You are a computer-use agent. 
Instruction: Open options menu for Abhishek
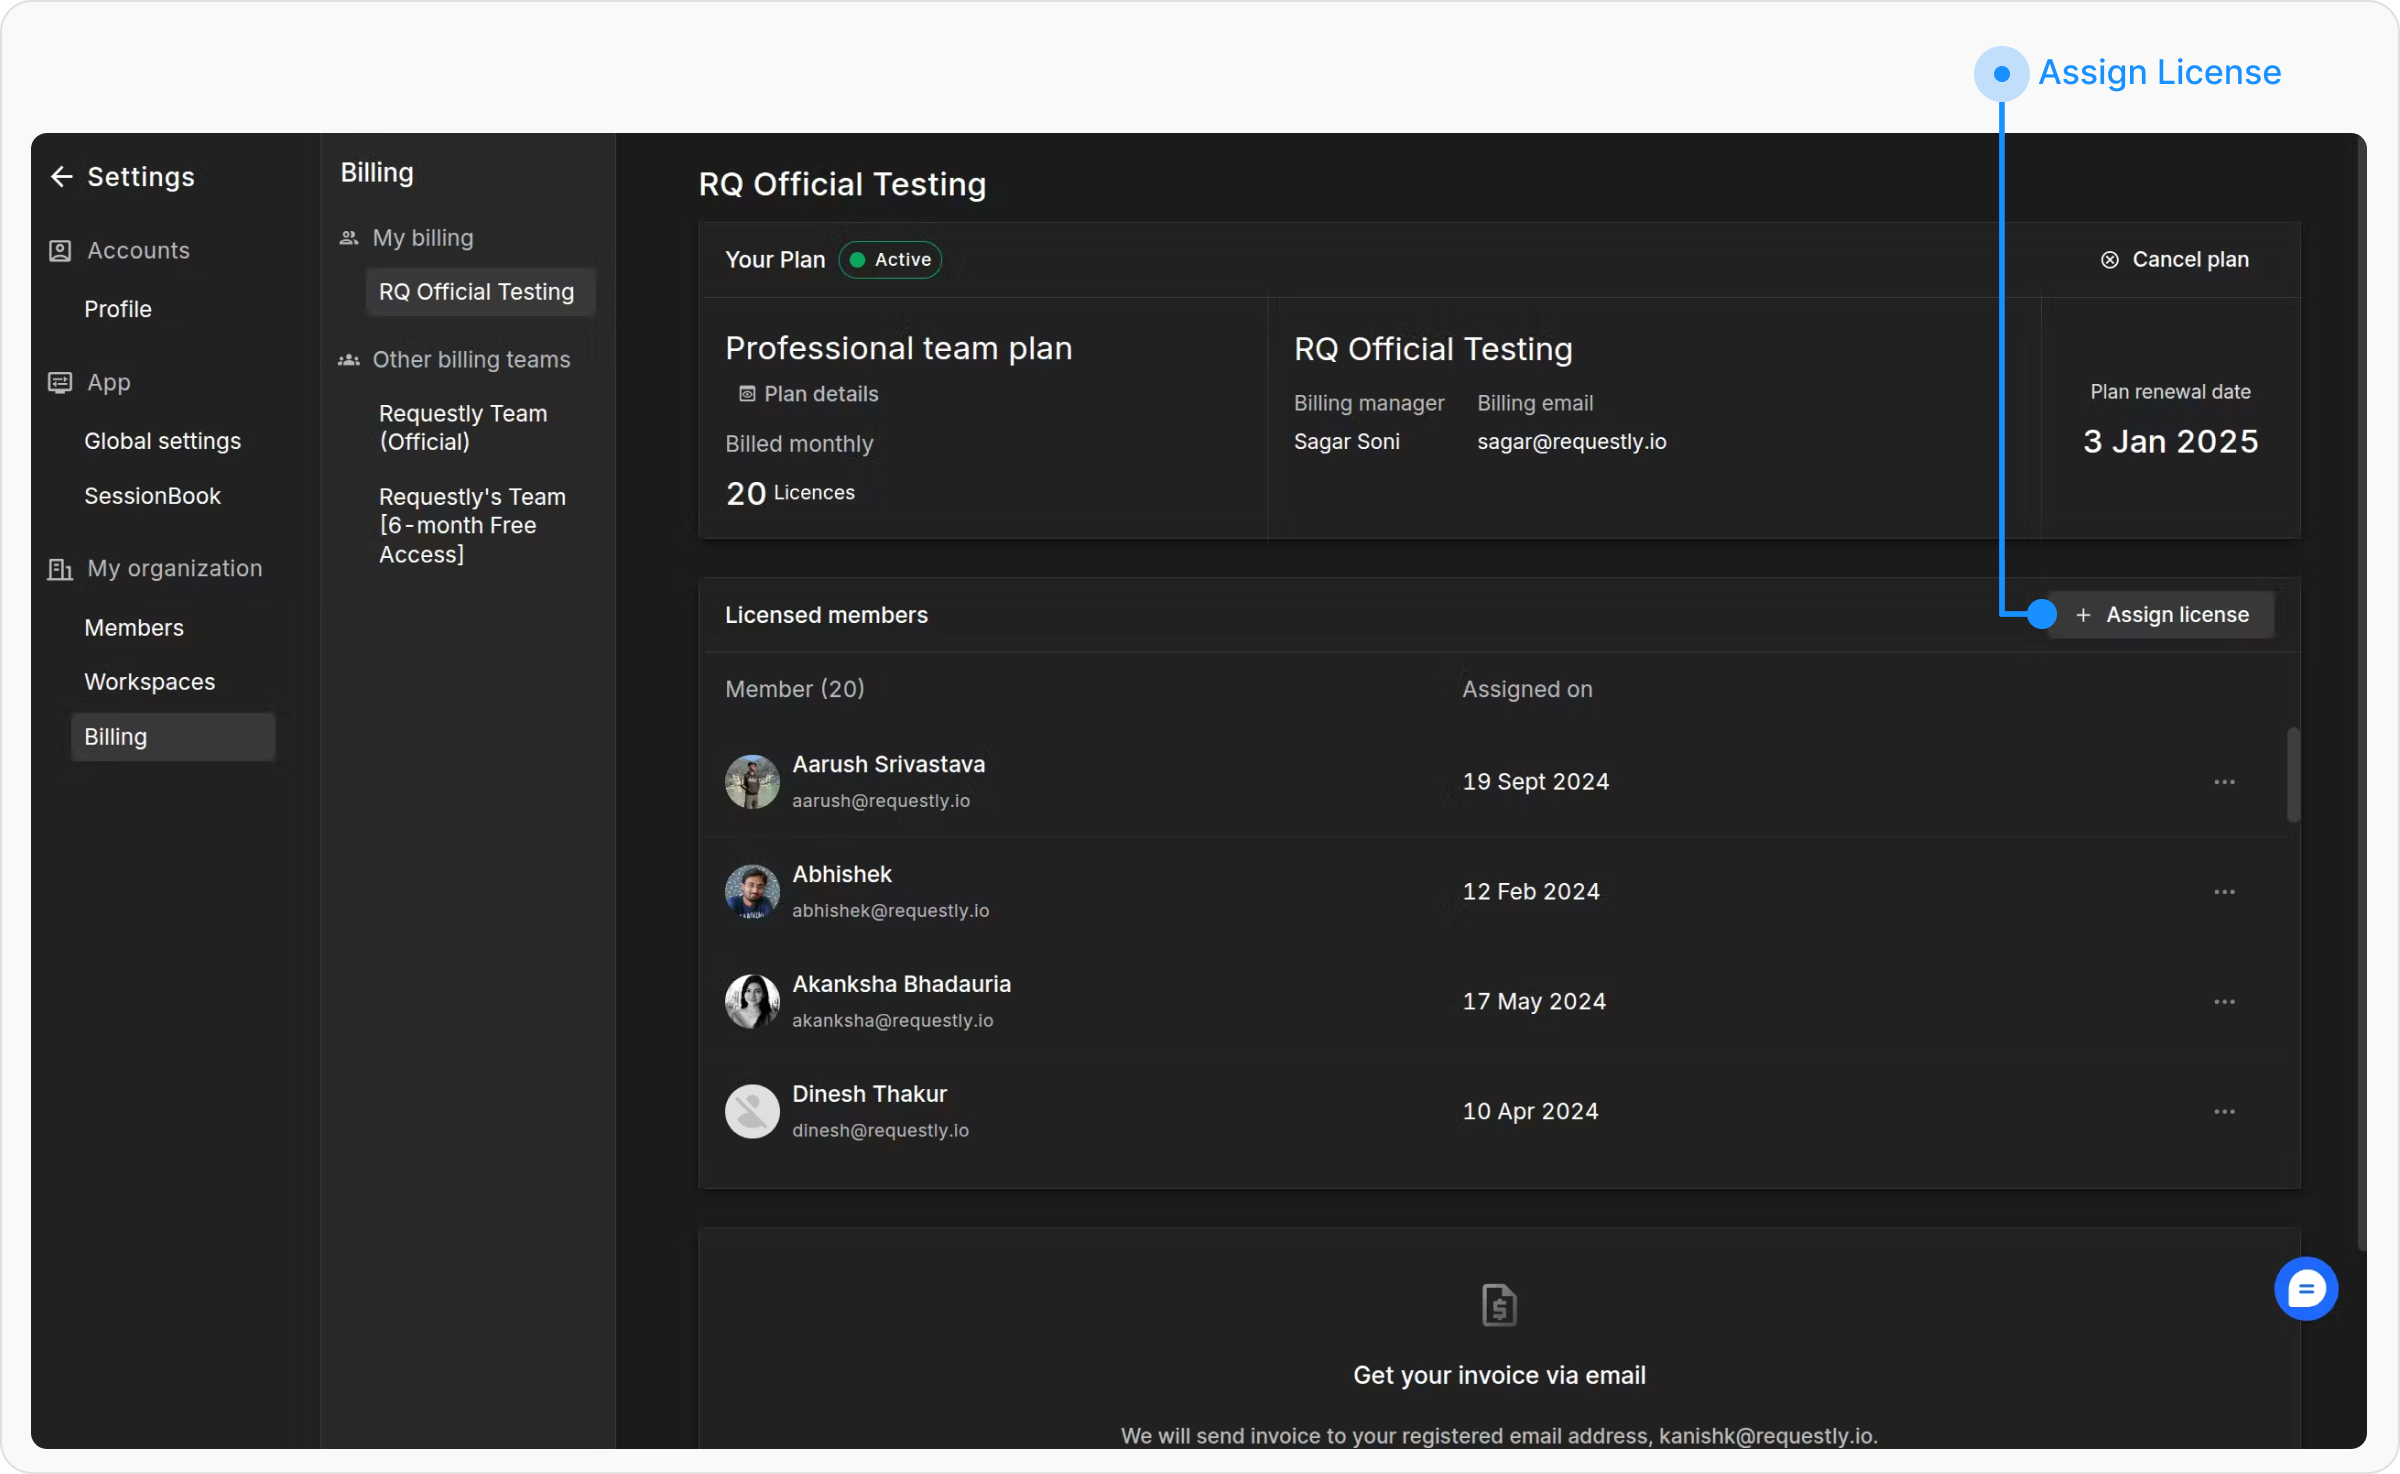pos(2224,892)
